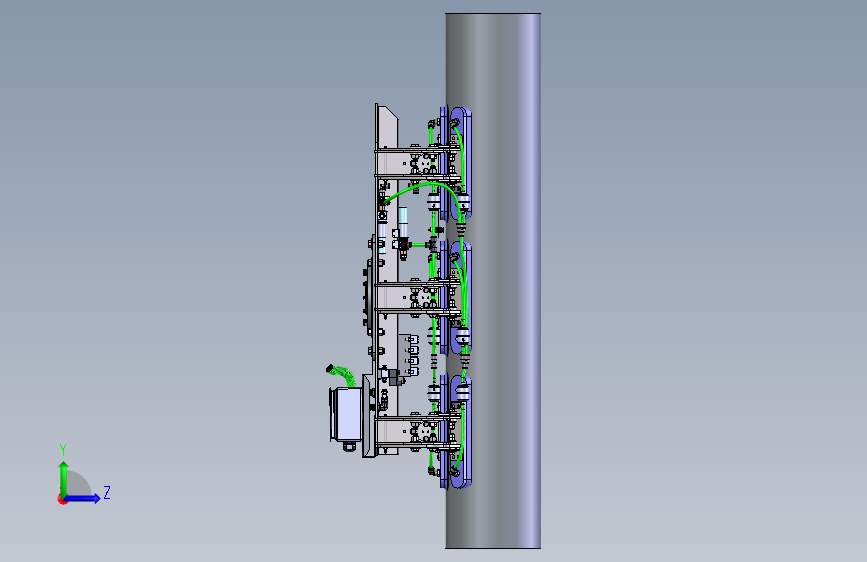Click the blue Z axis arrow of the triad
The height and width of the screenshot is (562, 867).
[x=83, y=498]
